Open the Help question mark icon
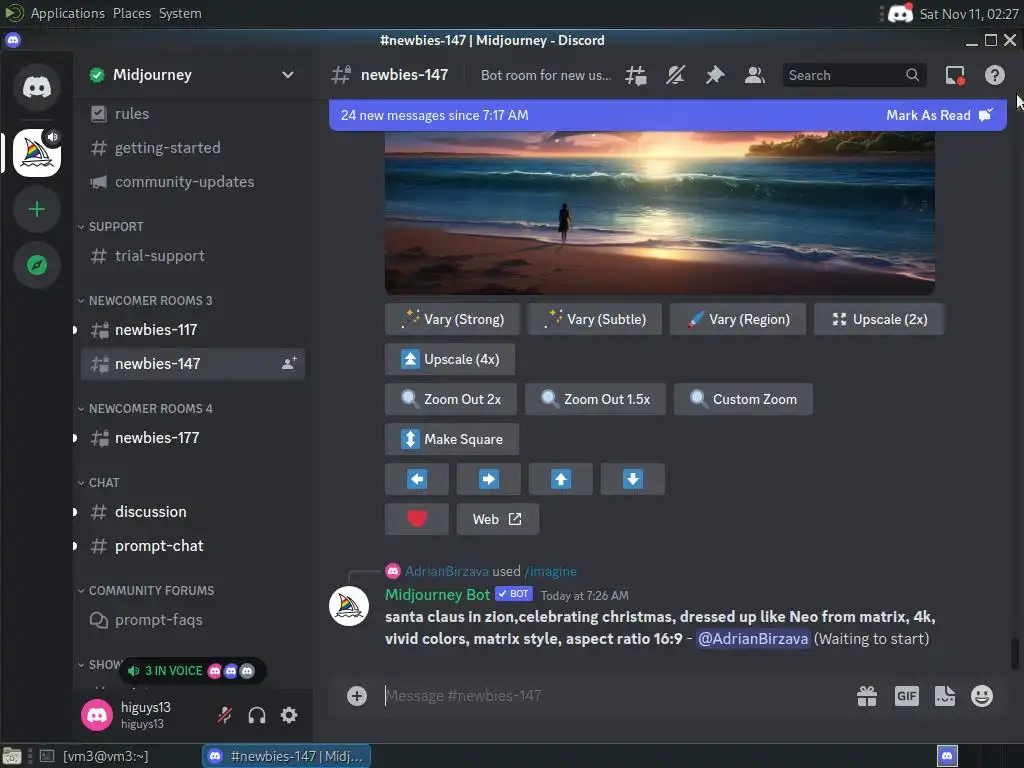The image size is (1024, 768). point(994,75)
